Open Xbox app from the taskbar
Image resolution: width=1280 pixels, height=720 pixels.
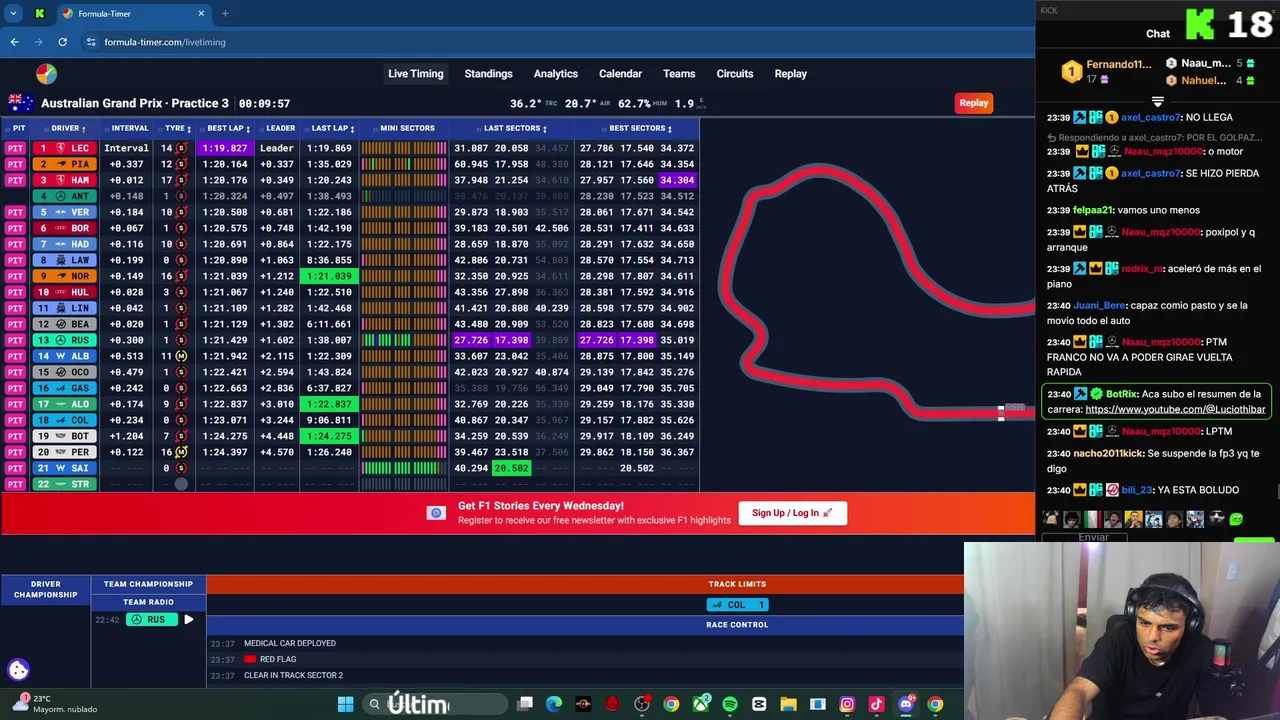coord(701,705)
